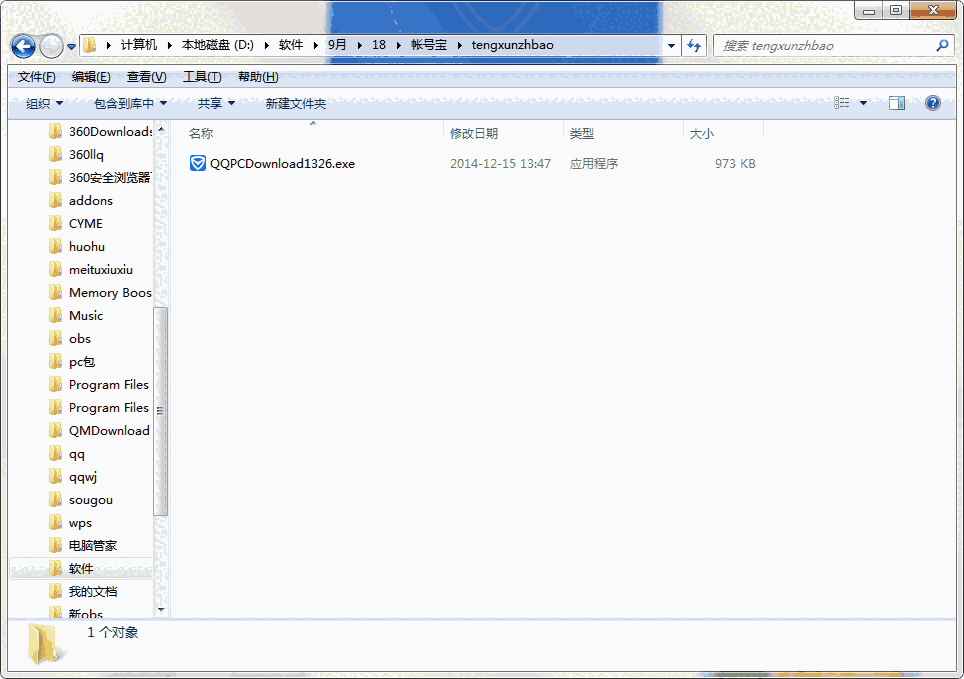The height and width of the screenshot is (679, 964).
Task: Open the 组织 dropdown menu
Action: tap(45, 102)
